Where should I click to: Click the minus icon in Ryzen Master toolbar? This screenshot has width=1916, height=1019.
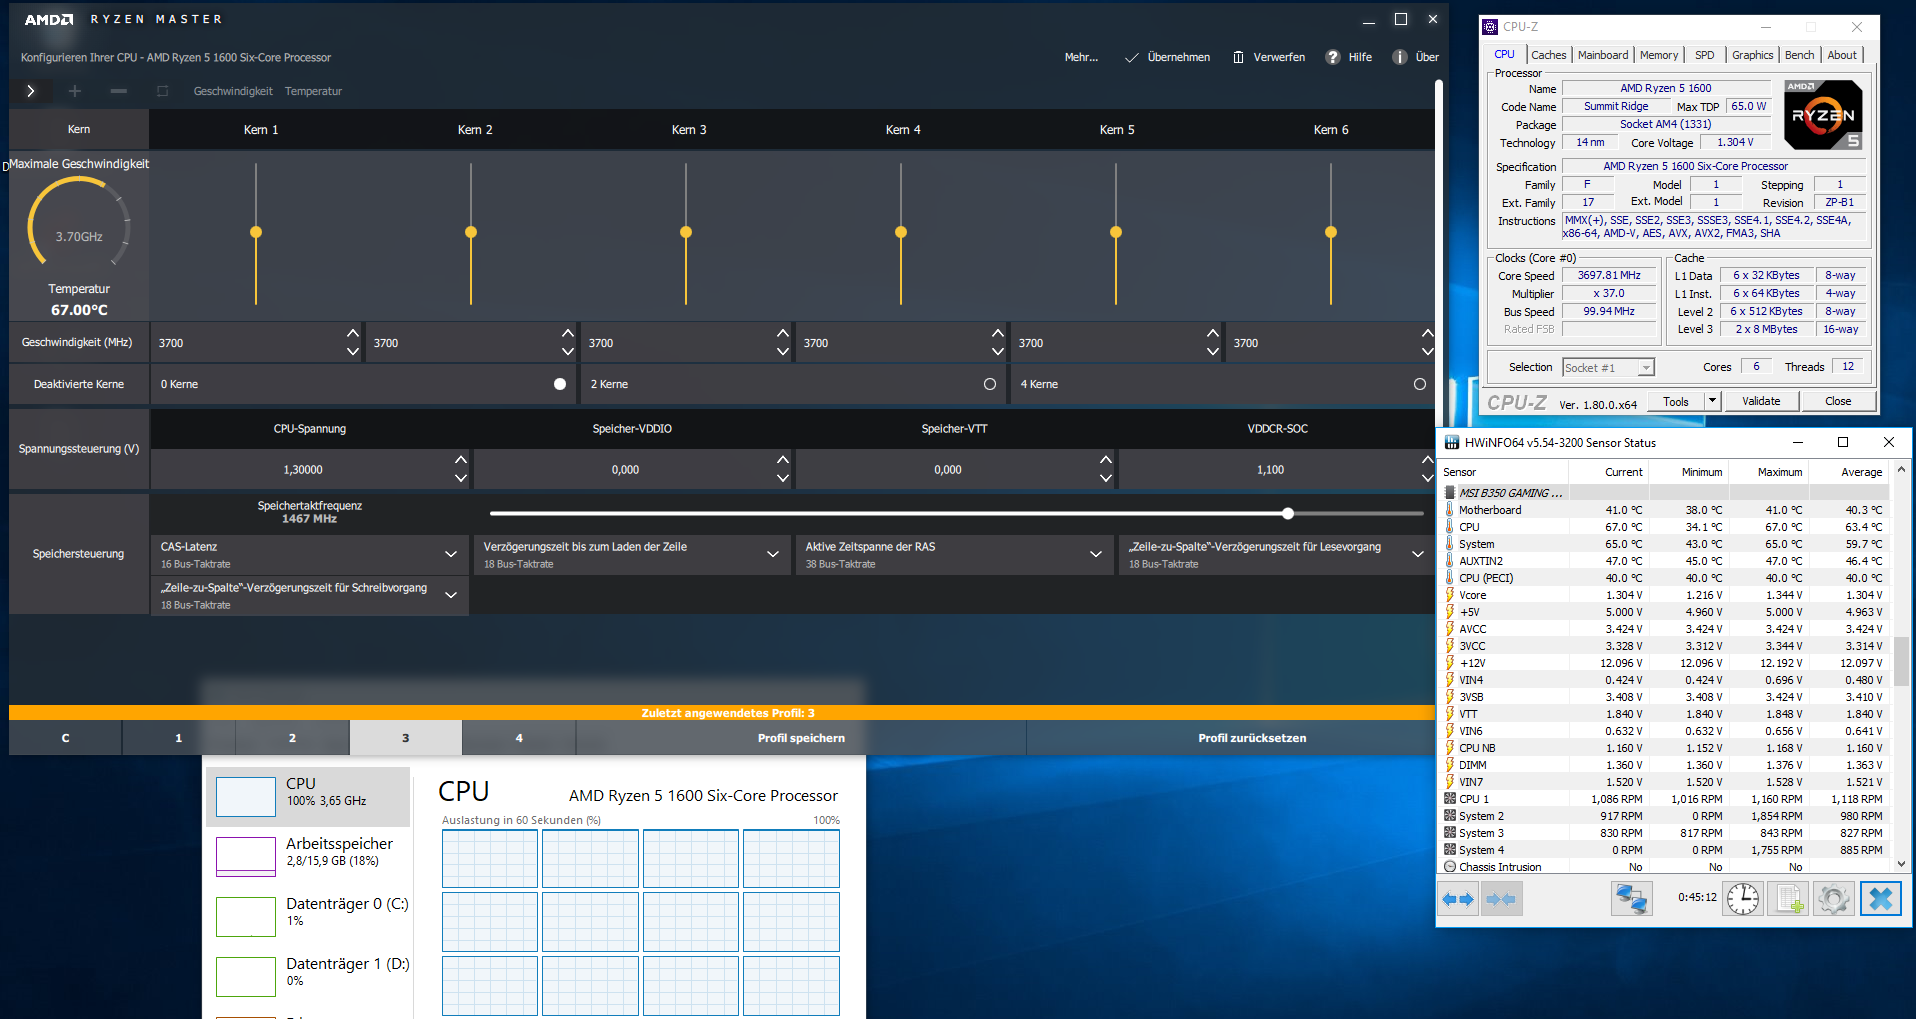(x=119, y=91)
